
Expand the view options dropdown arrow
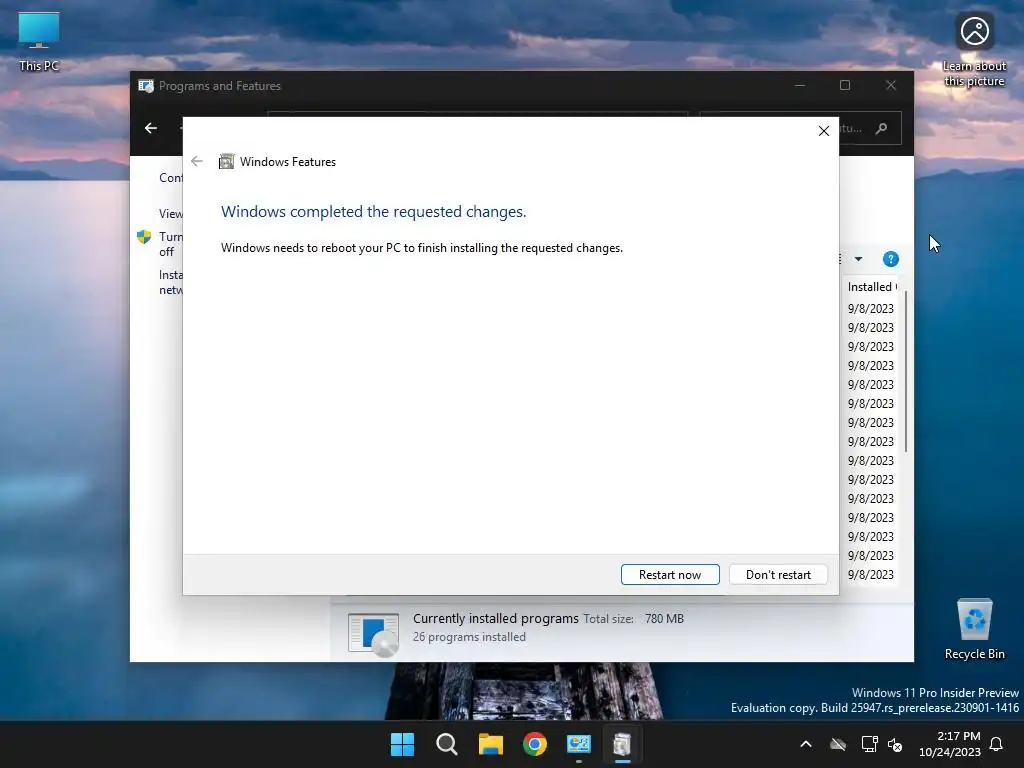[x=859, y=259]
